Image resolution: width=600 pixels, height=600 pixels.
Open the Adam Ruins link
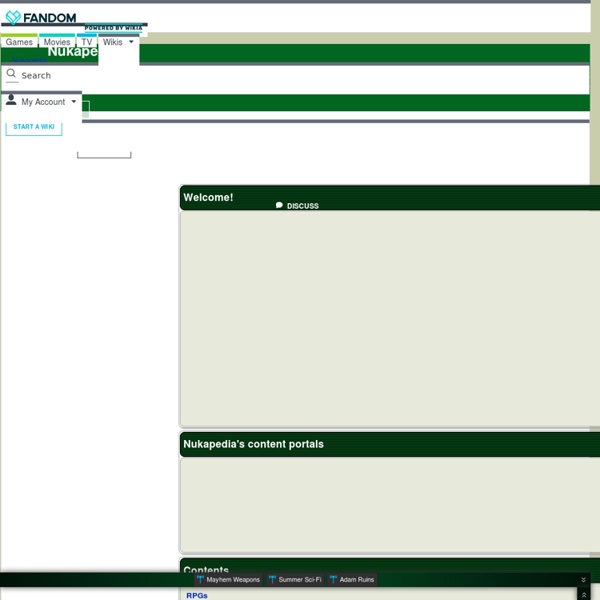point(357,580)
